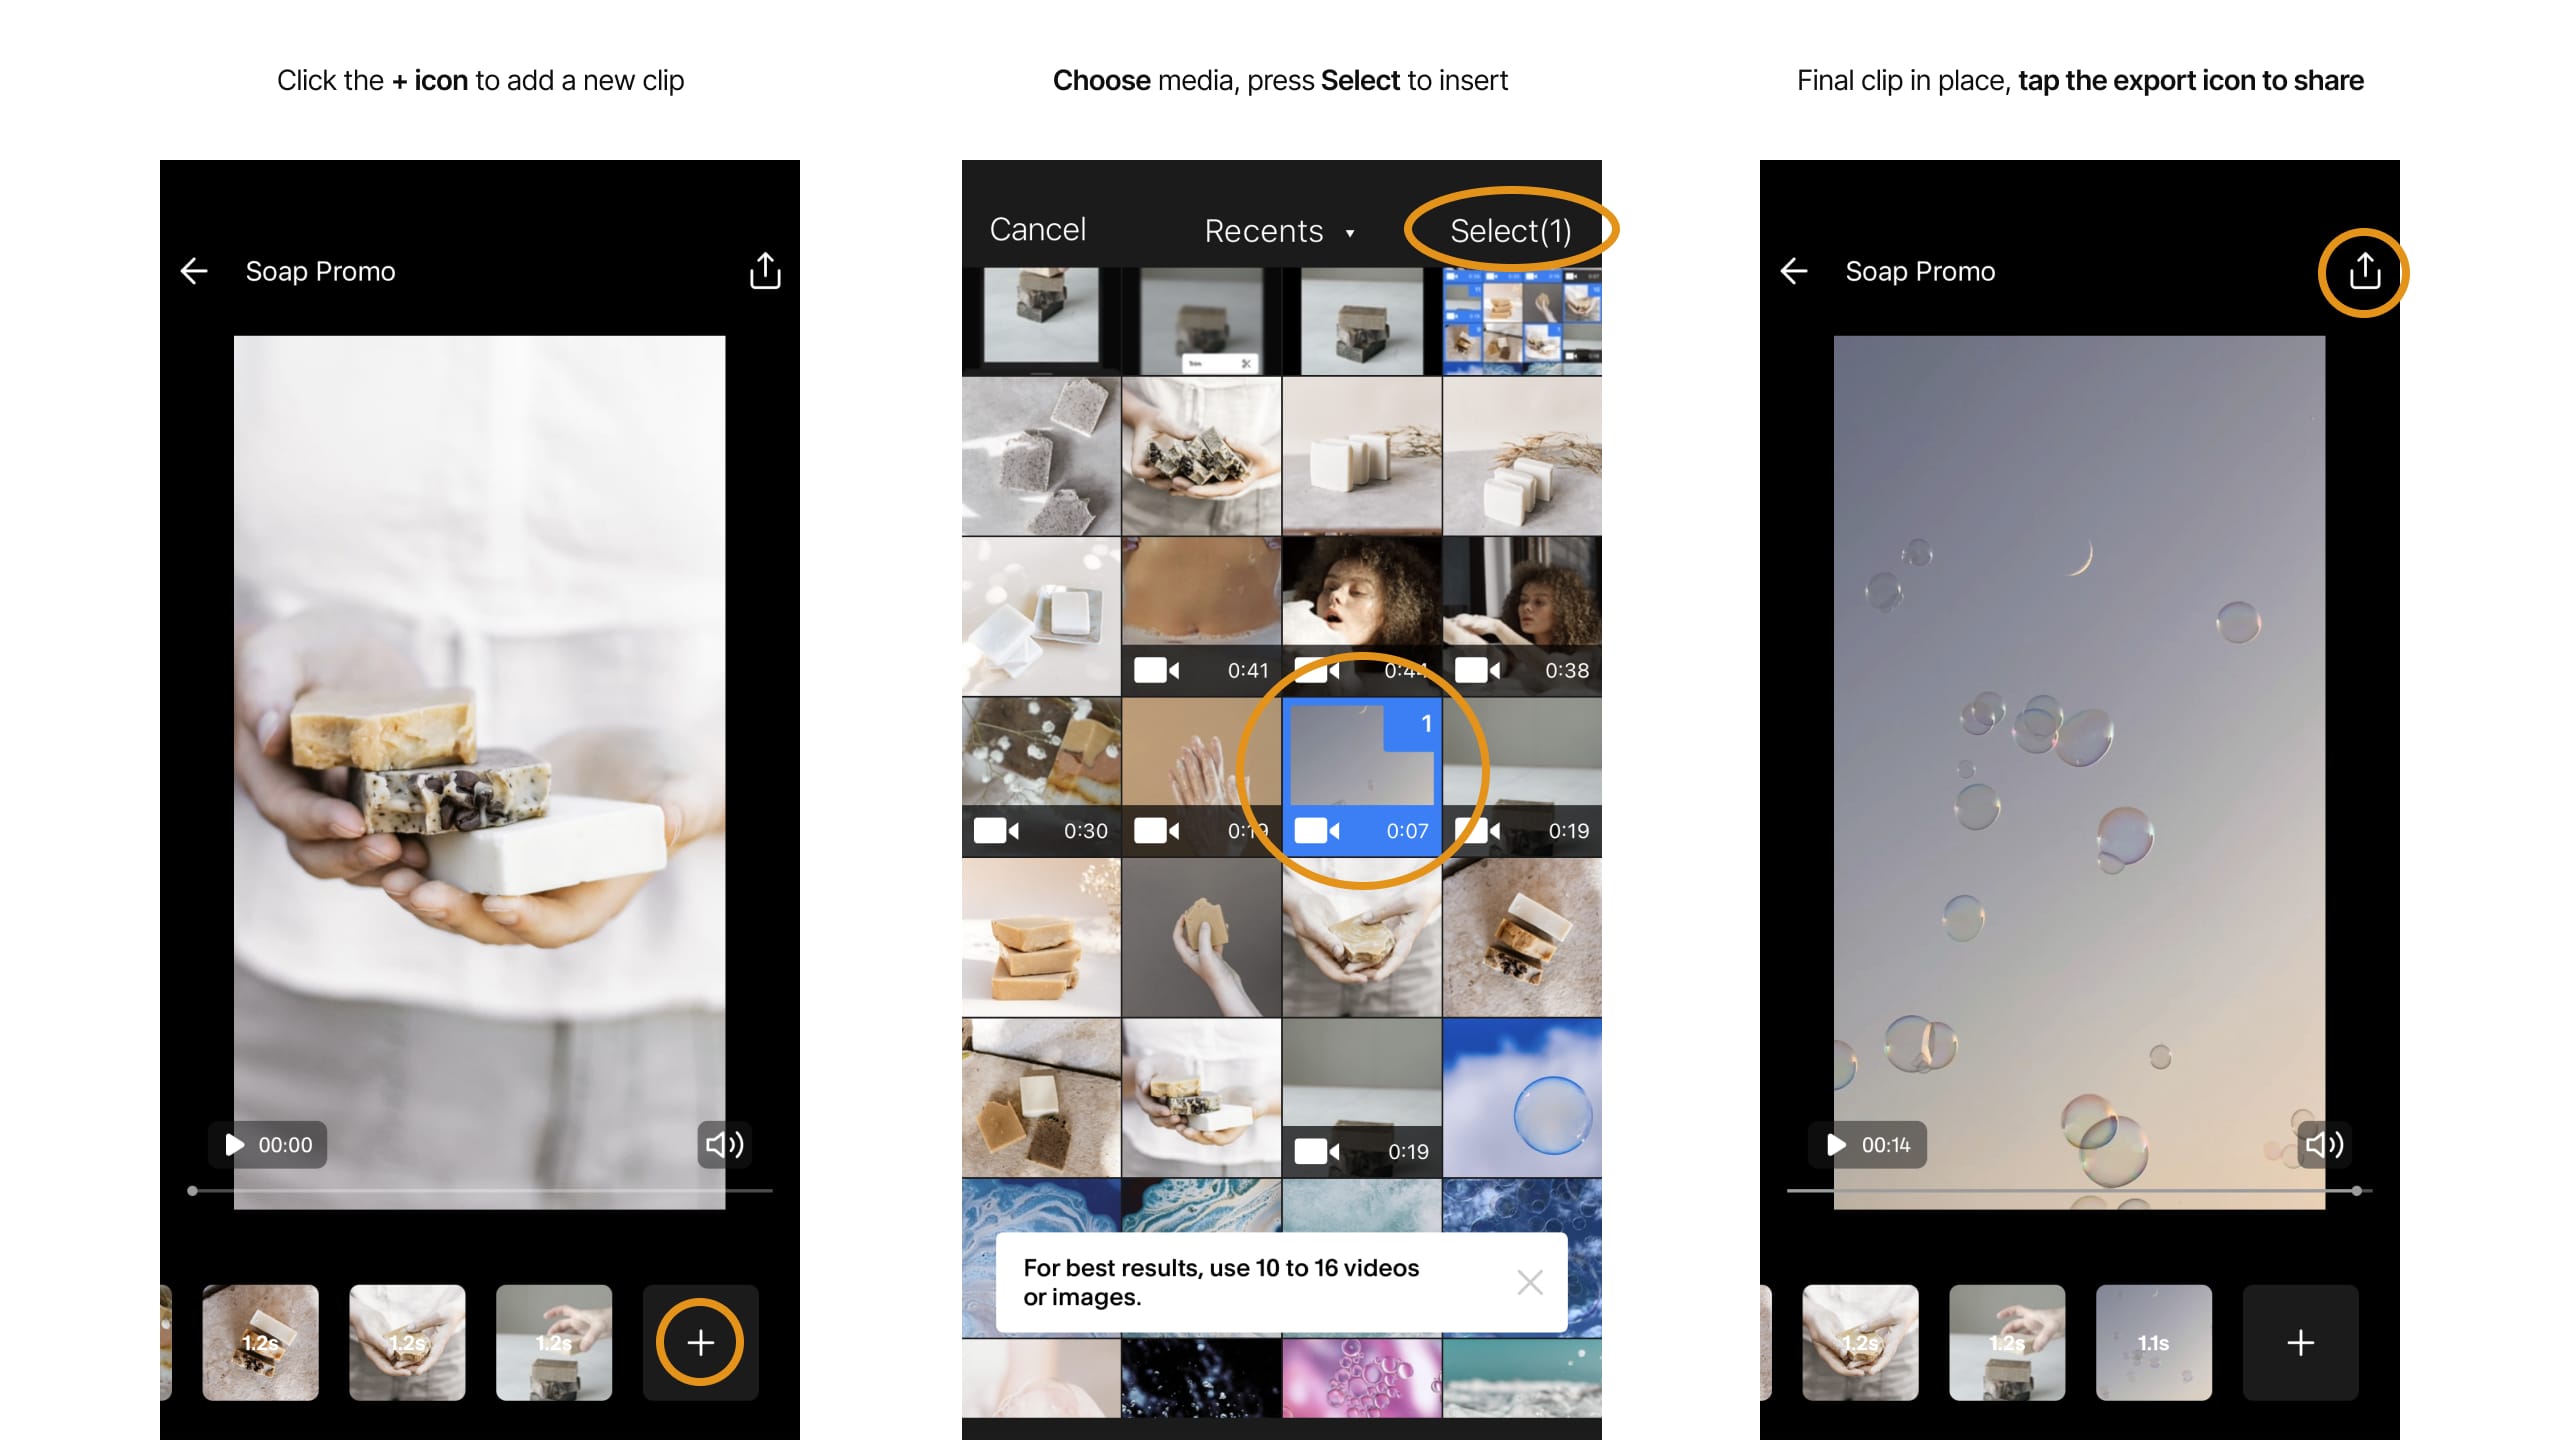Tap the export/share icon to share
The width and height of the screenshot is (2560, 1440).
pos(2361,269)
